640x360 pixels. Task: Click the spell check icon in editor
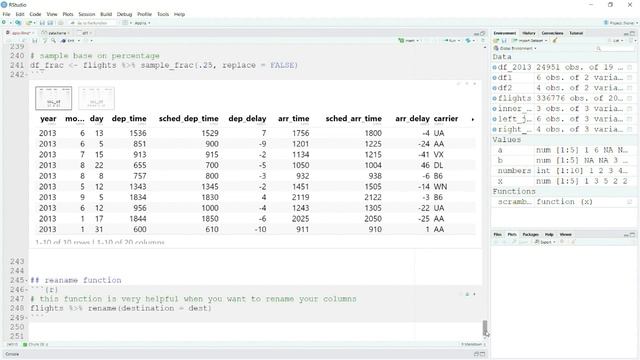[45, 41]
